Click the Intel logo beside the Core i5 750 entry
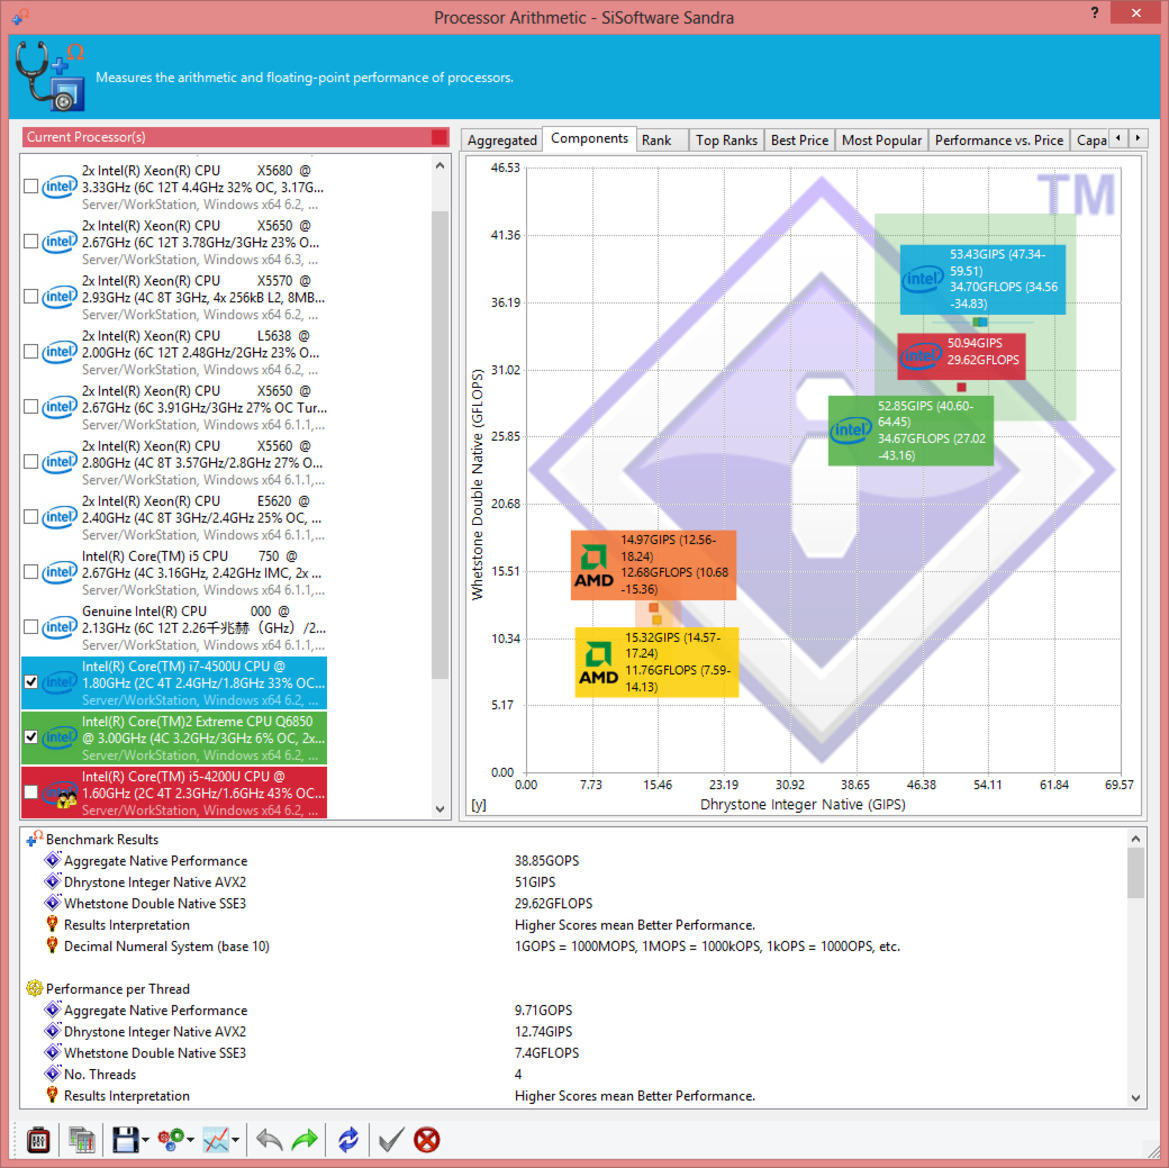This screenshot has height=1168, width=1169. point(60,572)
